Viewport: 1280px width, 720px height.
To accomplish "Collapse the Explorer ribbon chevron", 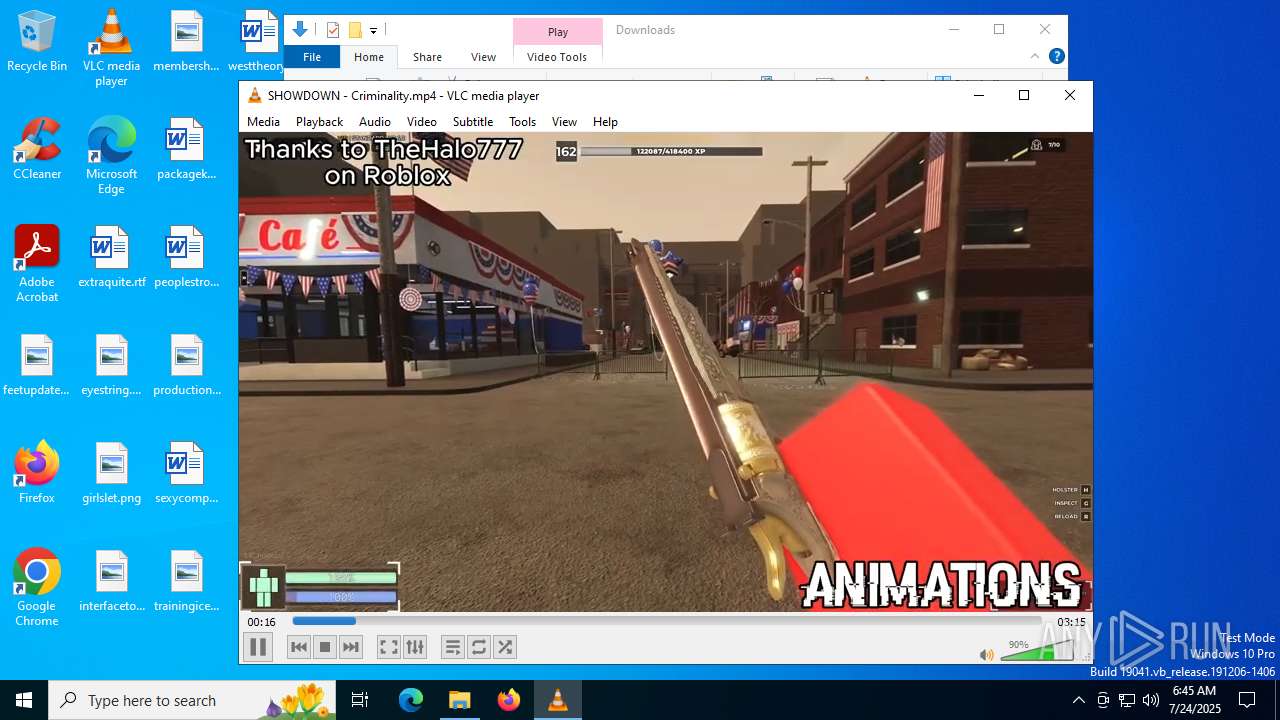I will coord(1035,56).
